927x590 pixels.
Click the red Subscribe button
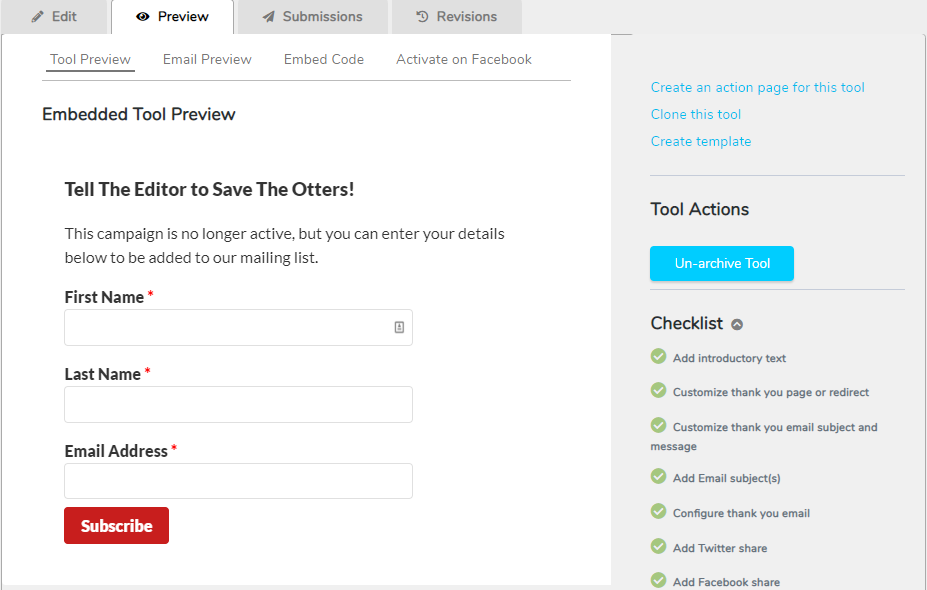pyautogui.click(x=116, y=526)
